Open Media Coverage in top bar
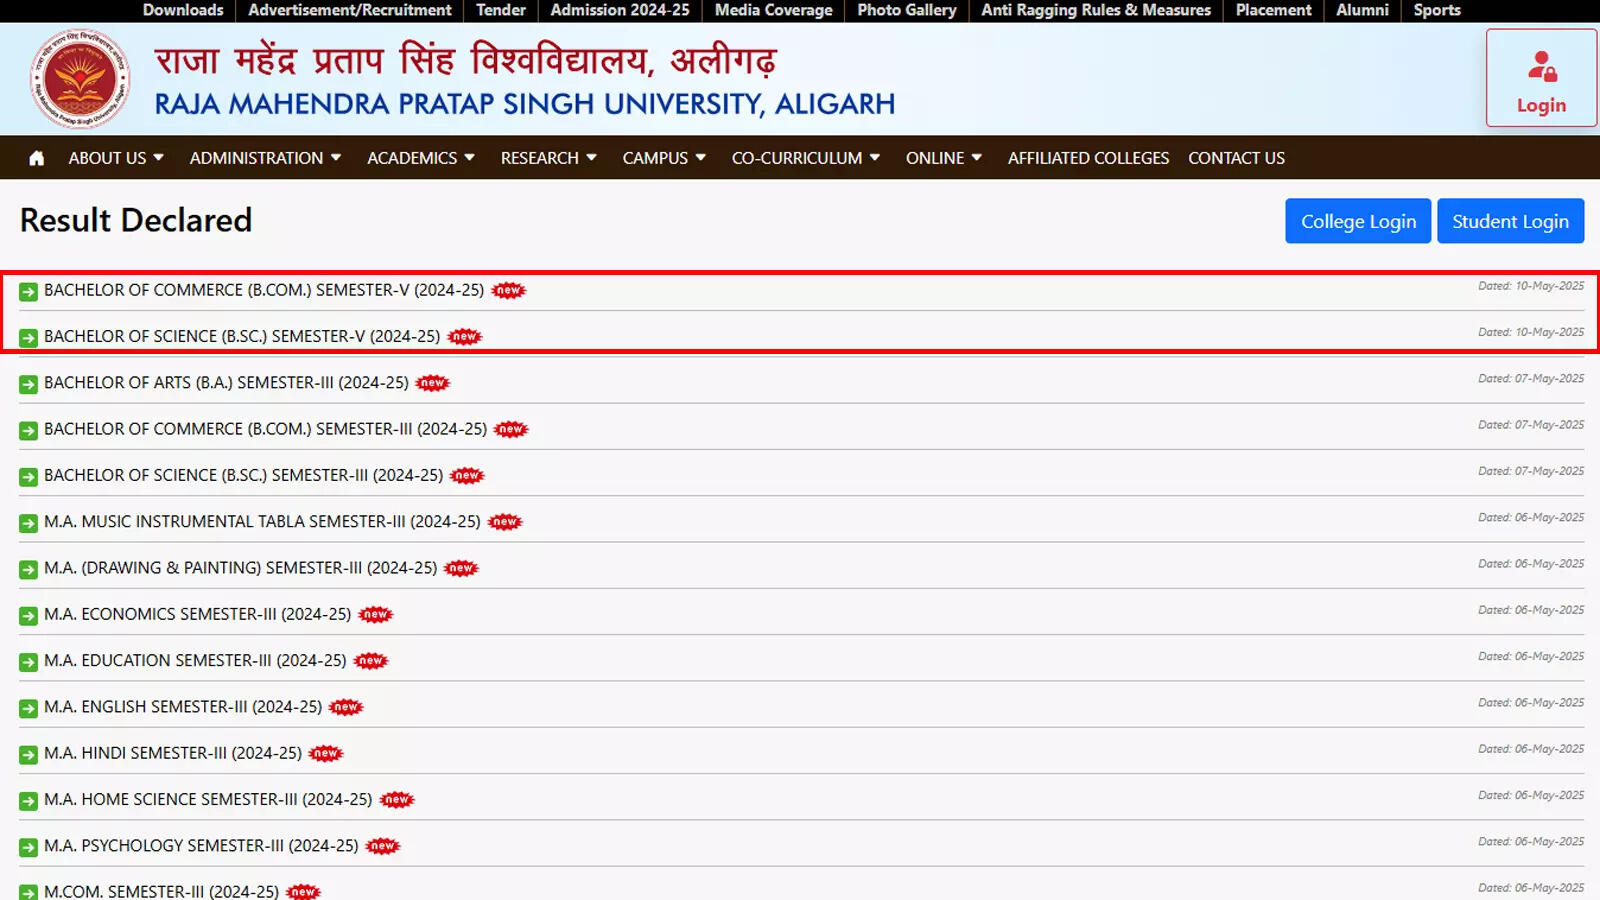This screenshot has width=1600, height=900. 773,10
